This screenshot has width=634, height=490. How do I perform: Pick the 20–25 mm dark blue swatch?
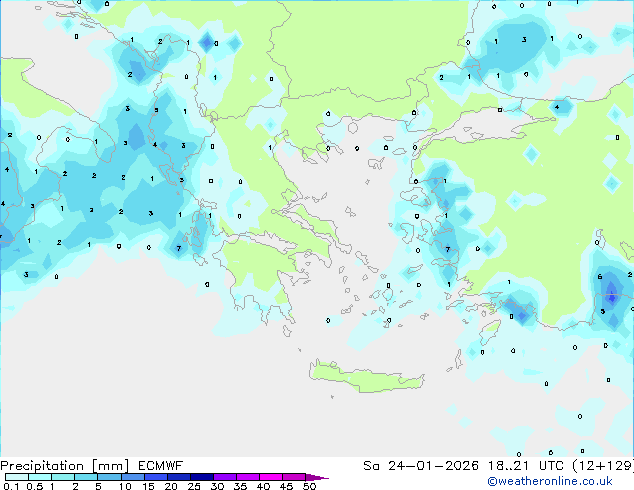(178, 477)
